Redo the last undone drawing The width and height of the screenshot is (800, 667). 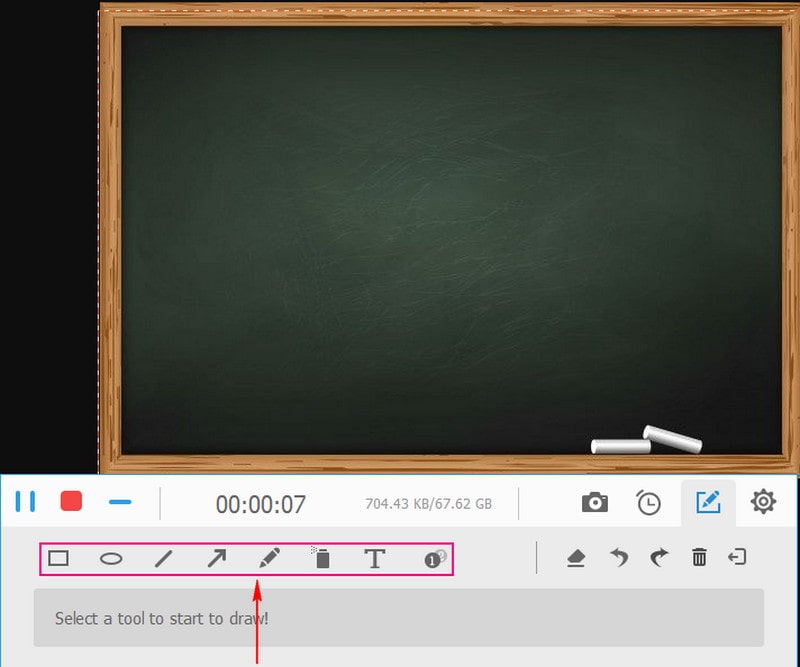point(658,558)
